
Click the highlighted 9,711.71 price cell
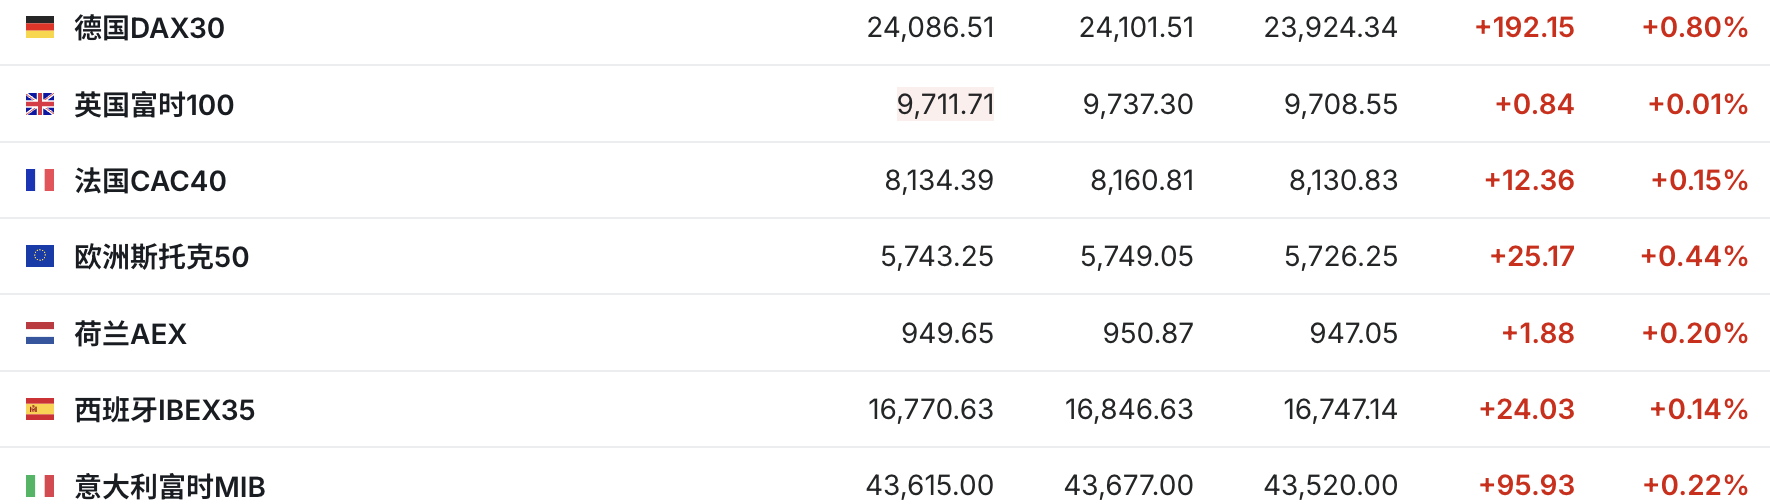pos(945,104)
